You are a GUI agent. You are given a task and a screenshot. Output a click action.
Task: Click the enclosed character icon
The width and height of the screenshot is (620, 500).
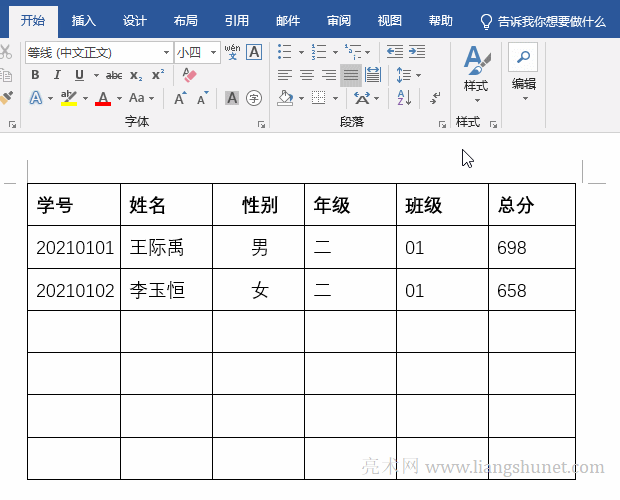tap(254, 98)
